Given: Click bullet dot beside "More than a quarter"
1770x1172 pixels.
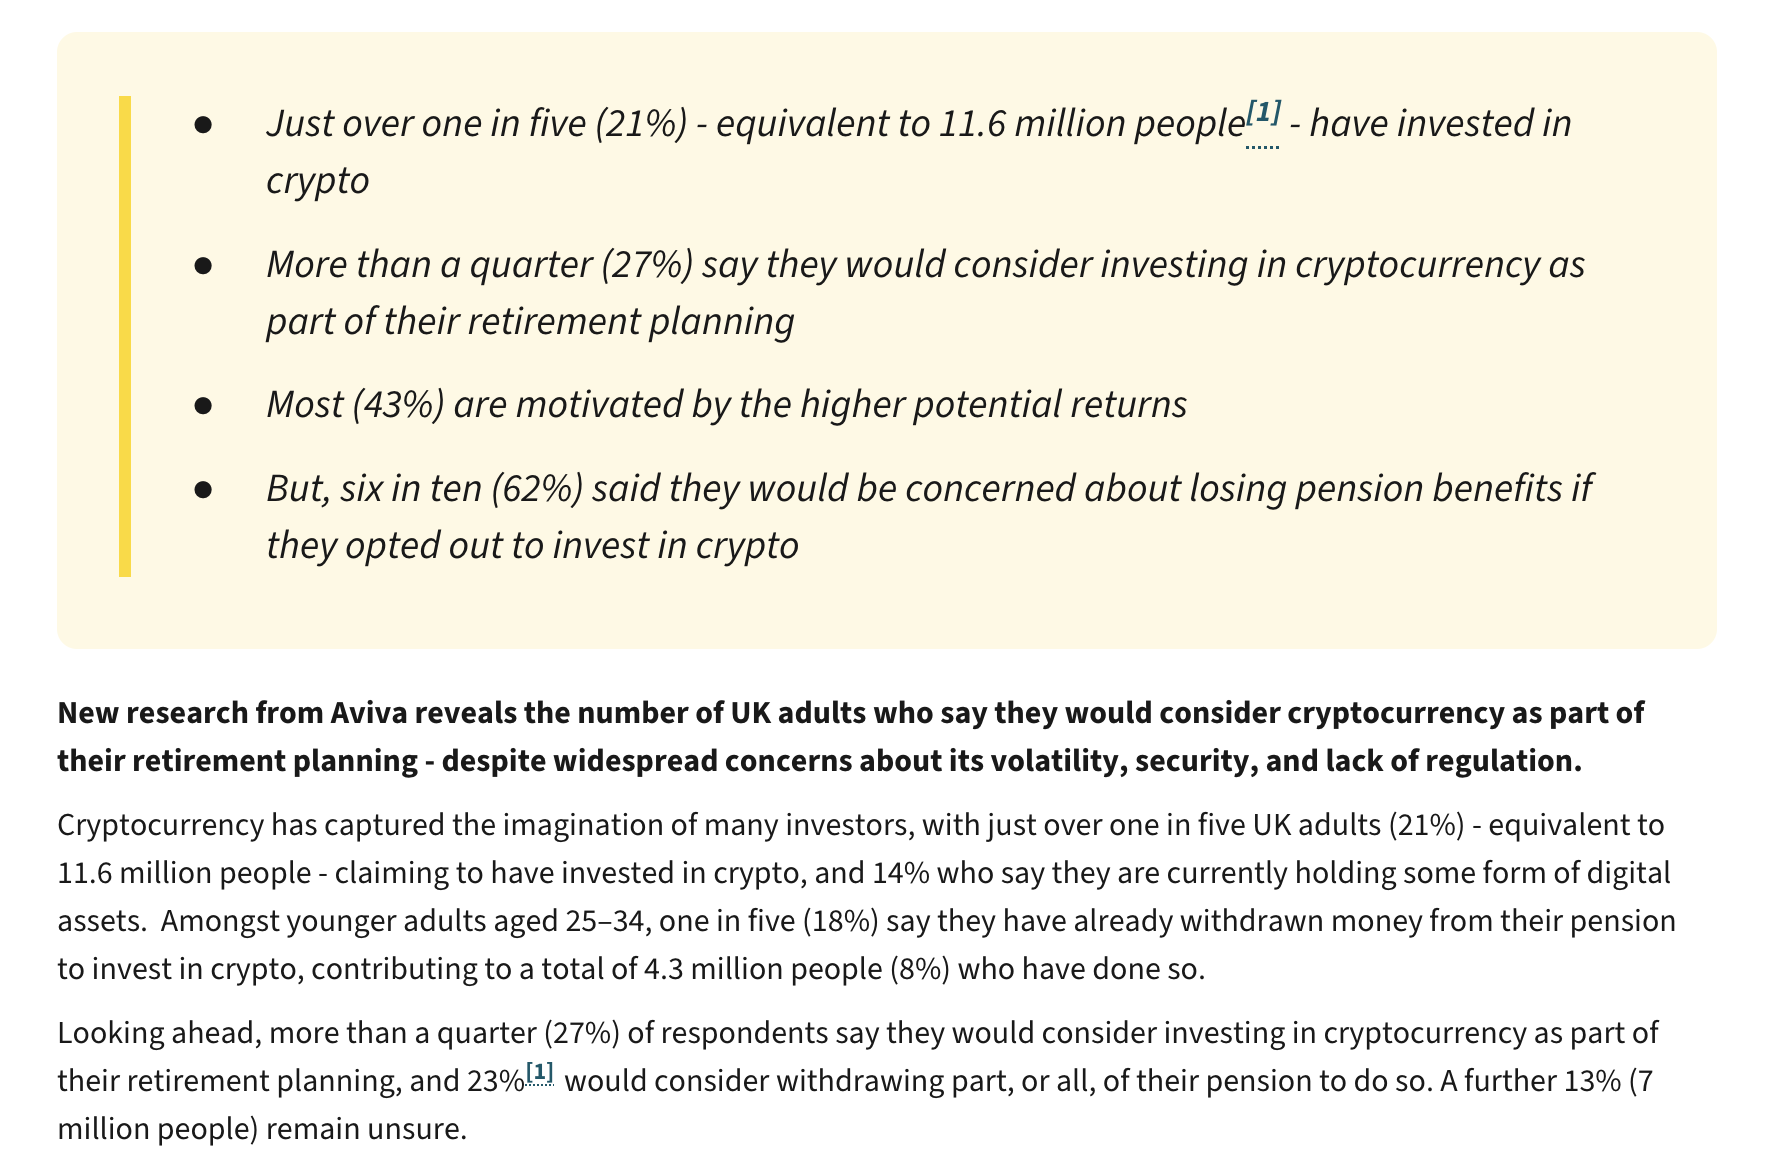Looking at the screenshot, I should tap(204, 265).
